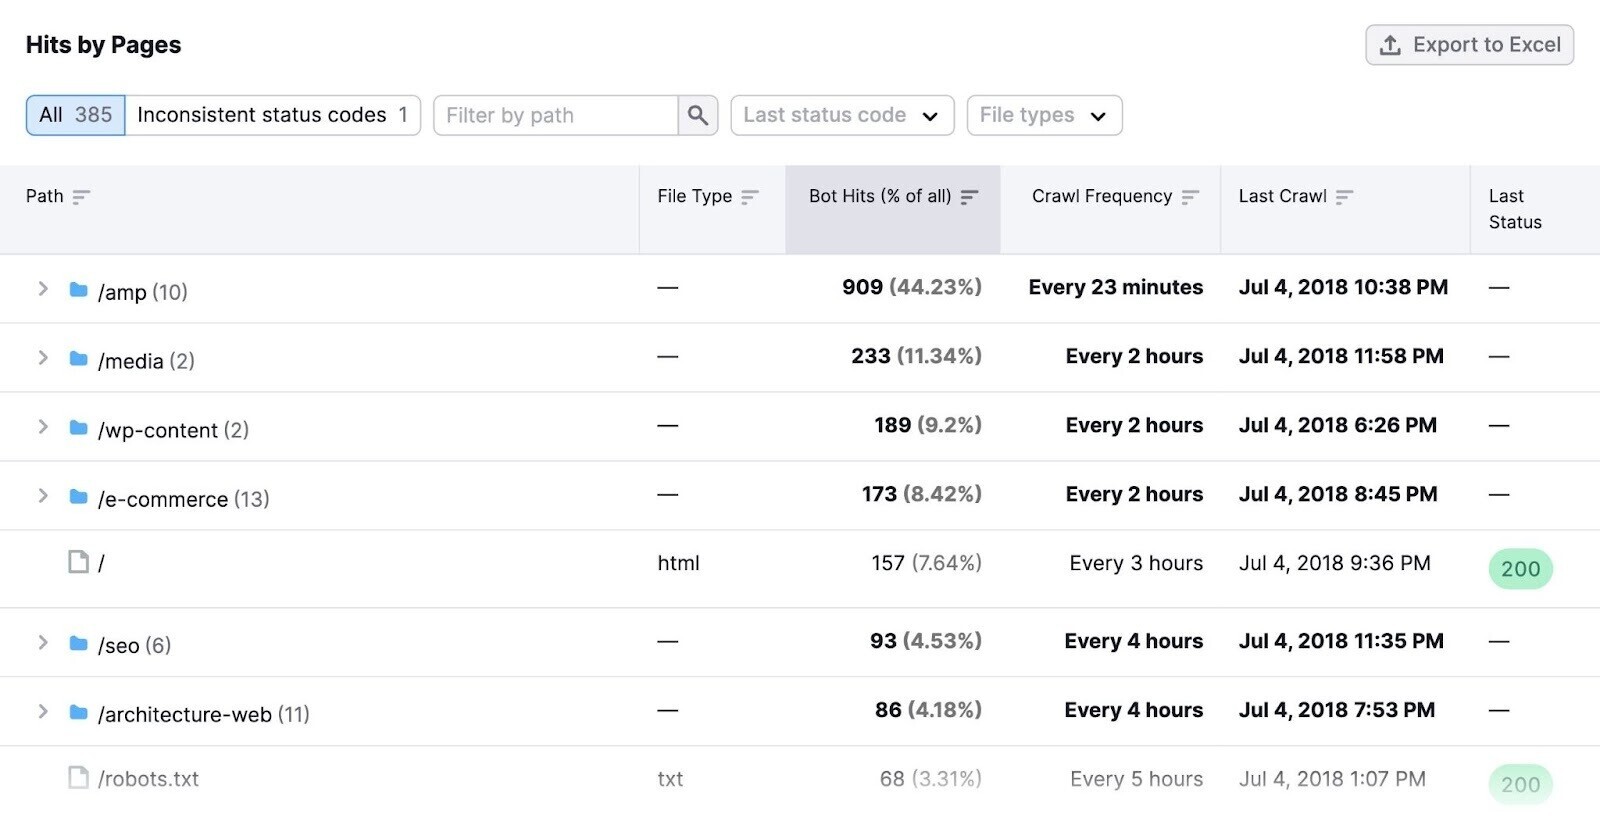Viewport: 1600px width, 821px height.
Task: Sort by File Type column icon
Action: click(x=750, y=197)
